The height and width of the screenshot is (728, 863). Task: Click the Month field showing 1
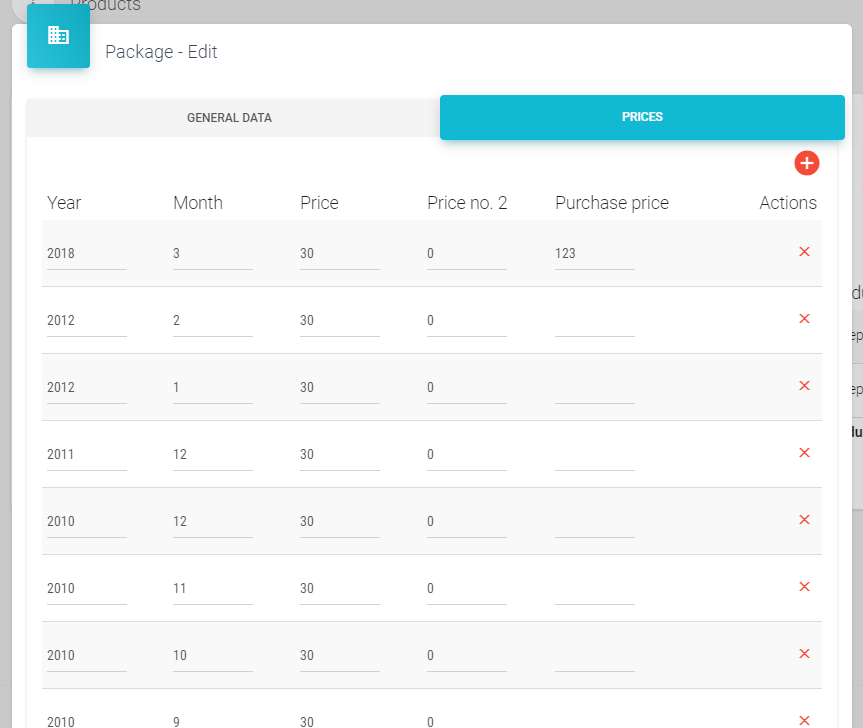(x=212, y=388)
